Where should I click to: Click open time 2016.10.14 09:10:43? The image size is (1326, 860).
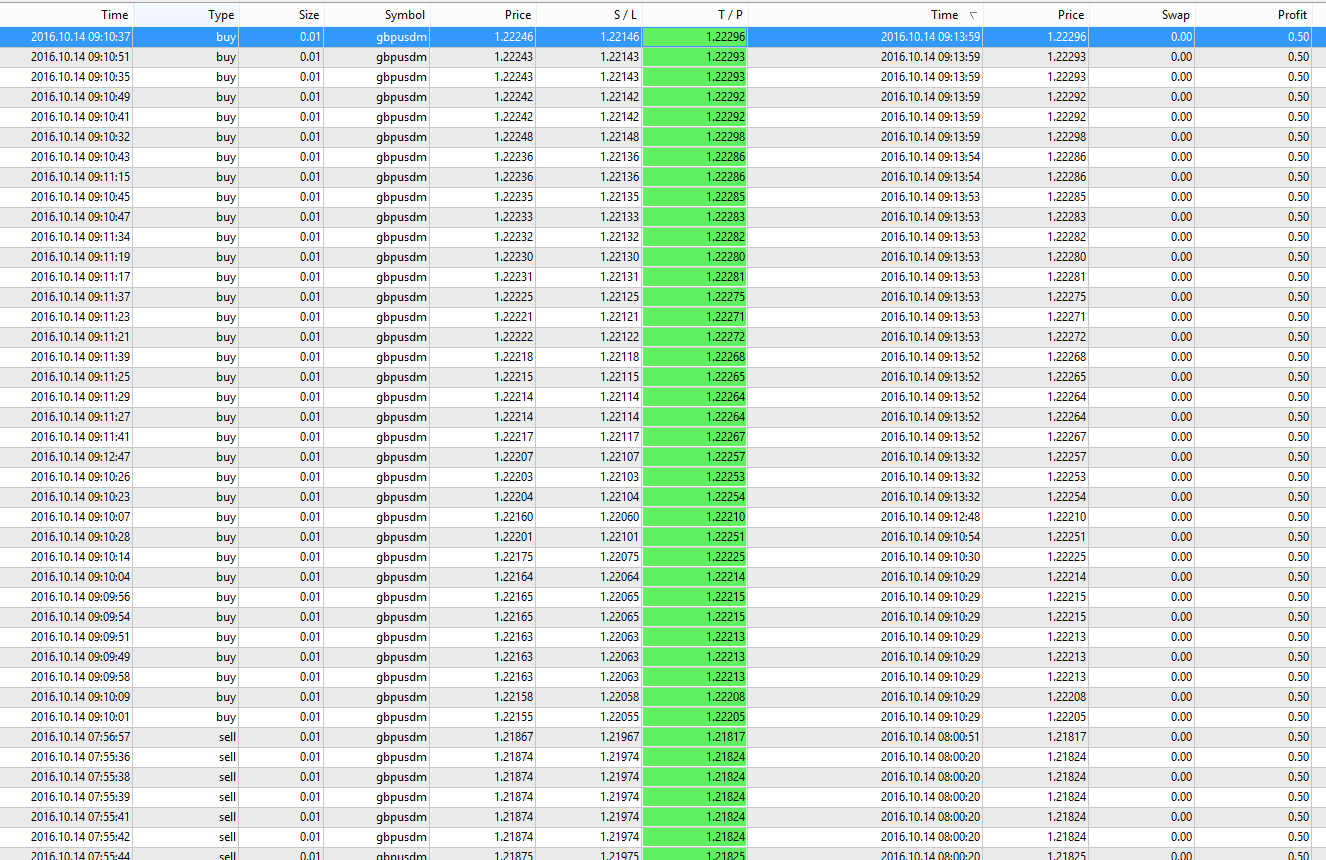pyautogui.click(x=80, y=157)
